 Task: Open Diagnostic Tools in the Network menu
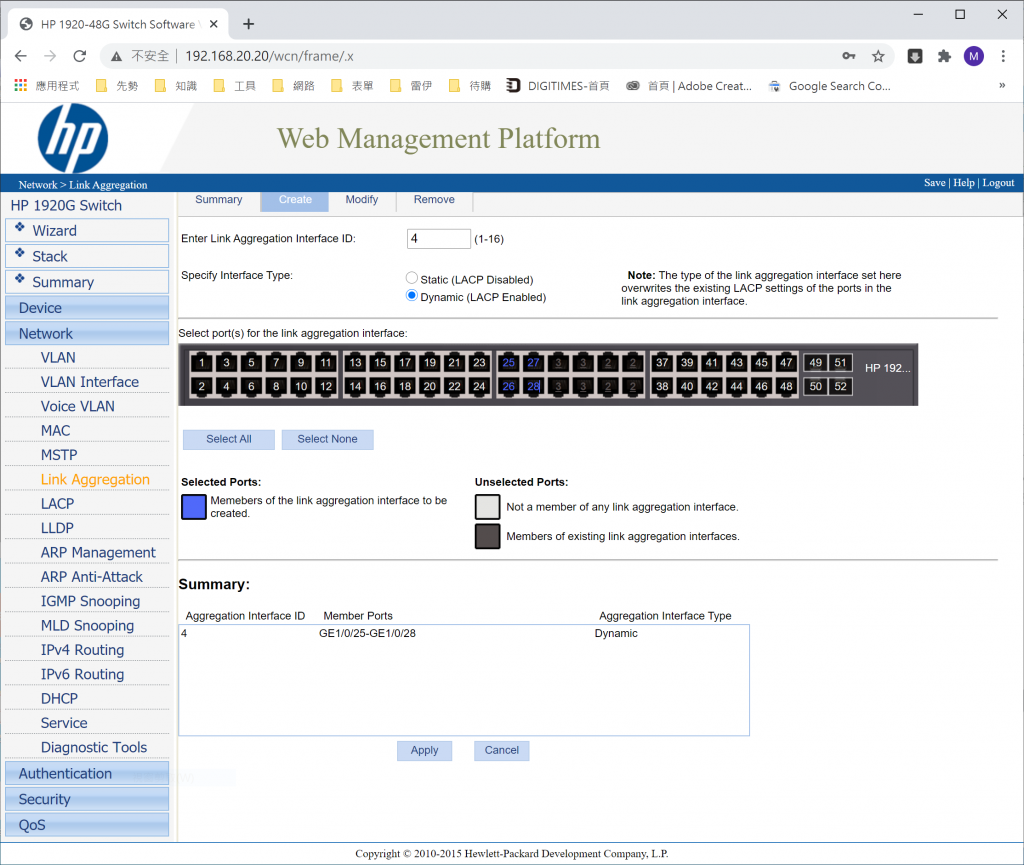tap(94, 747)
